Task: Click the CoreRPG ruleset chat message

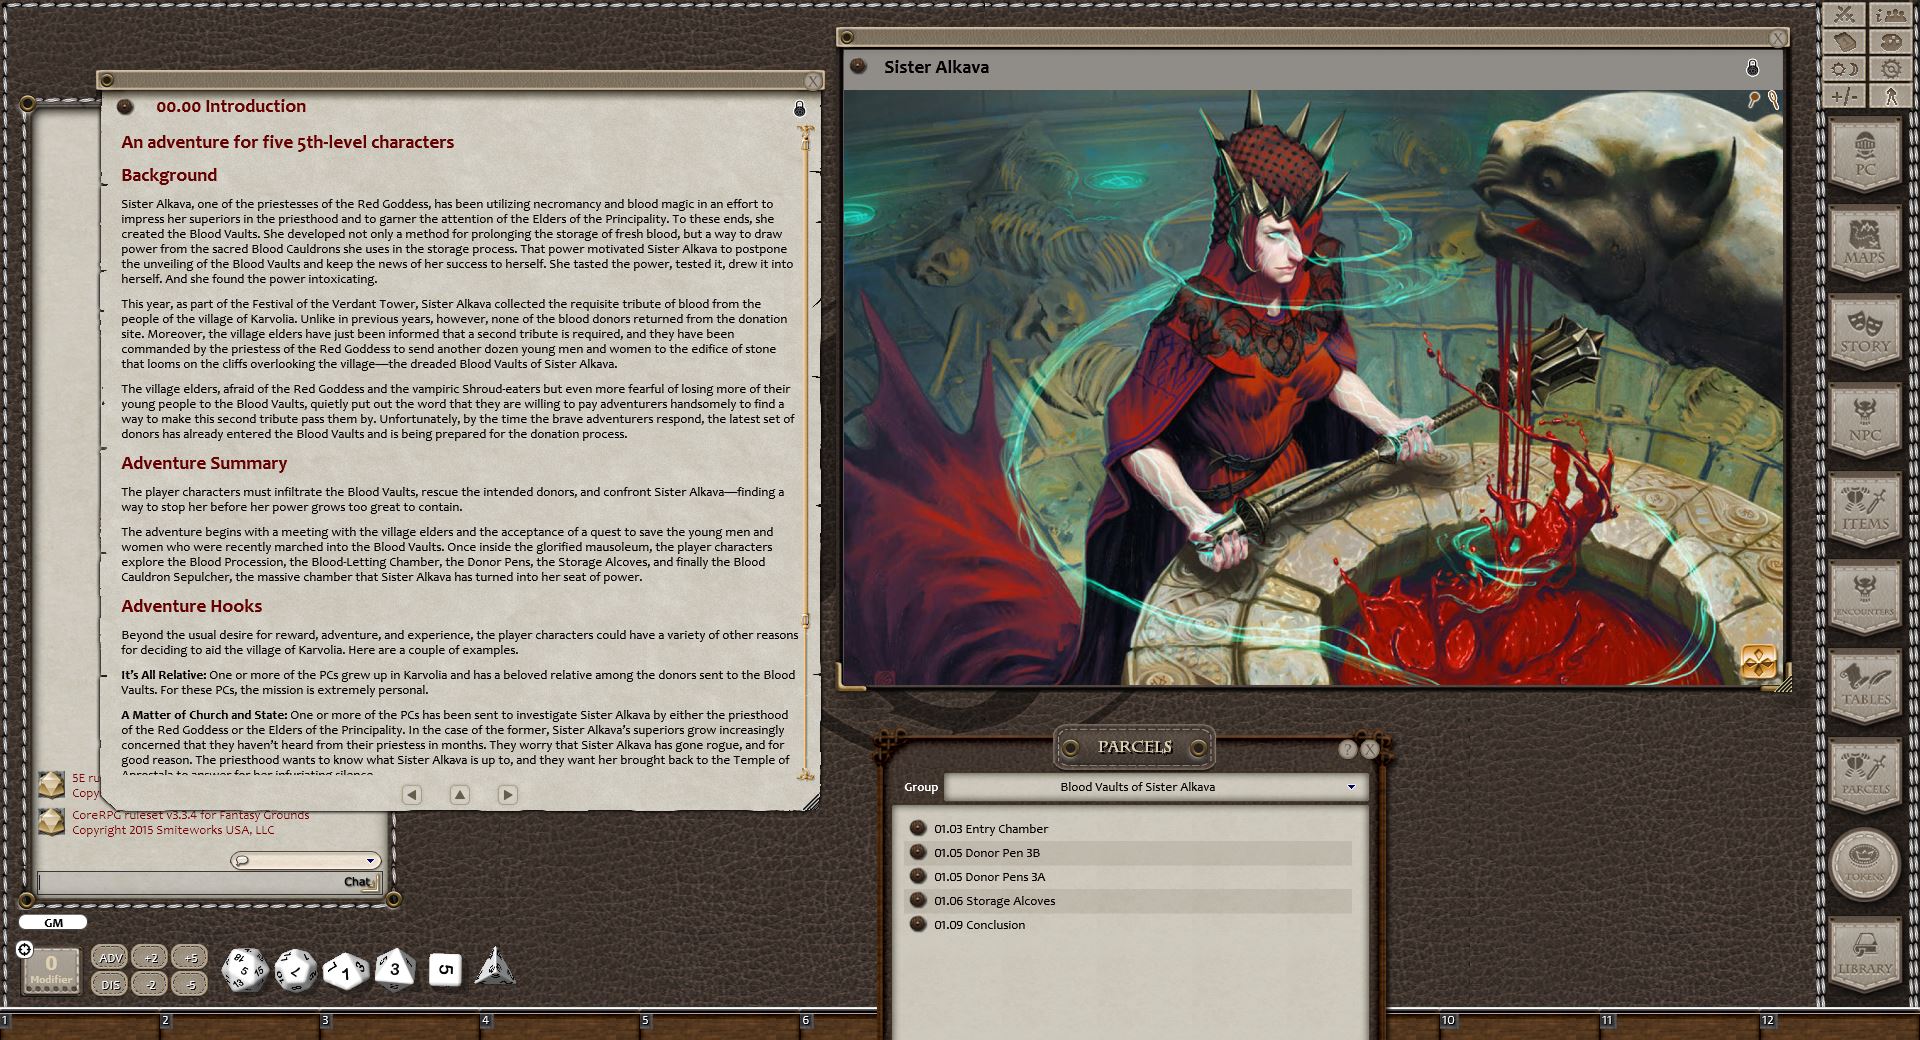Action: [190, 822]
